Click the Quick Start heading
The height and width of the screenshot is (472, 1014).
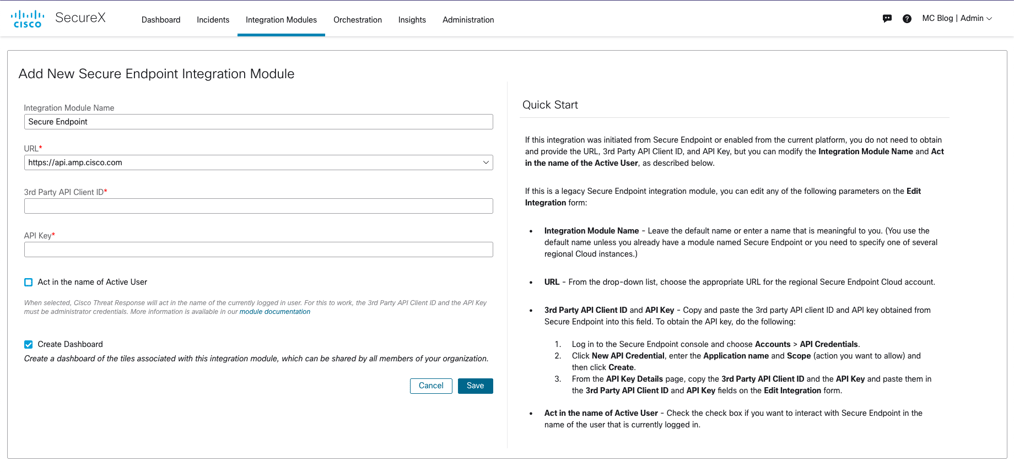coord(550,105)
